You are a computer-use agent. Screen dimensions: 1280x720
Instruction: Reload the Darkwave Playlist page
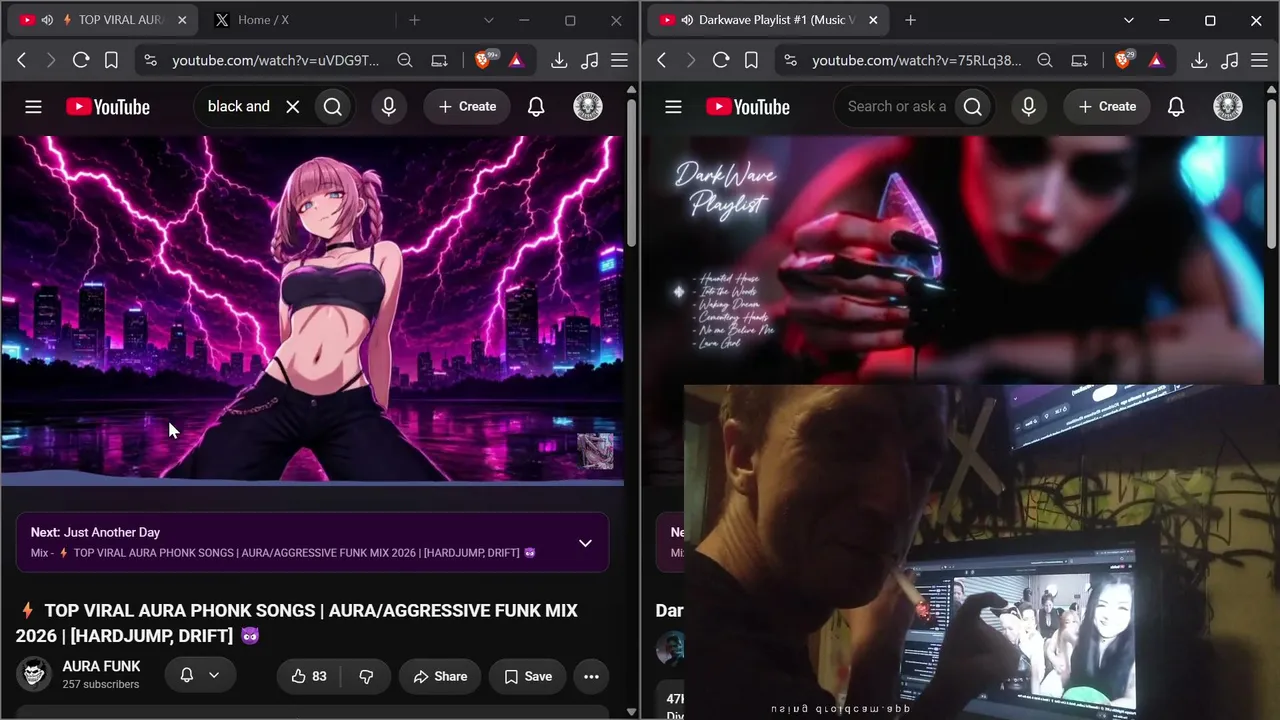(x=721, y=60)
